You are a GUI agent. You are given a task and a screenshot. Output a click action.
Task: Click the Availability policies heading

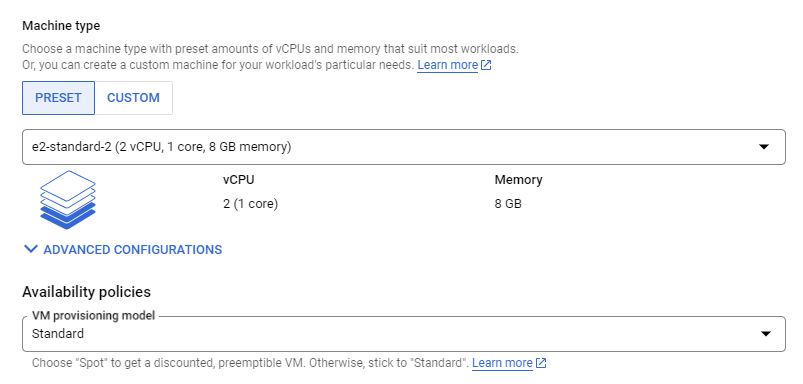point(87,292)
